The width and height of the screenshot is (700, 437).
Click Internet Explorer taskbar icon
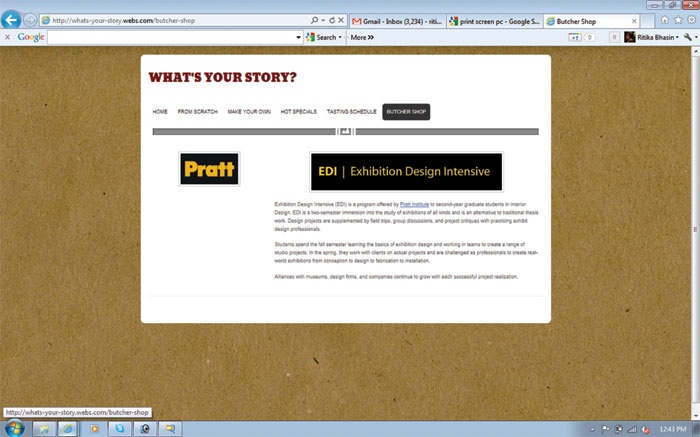[x=67, y=429]
